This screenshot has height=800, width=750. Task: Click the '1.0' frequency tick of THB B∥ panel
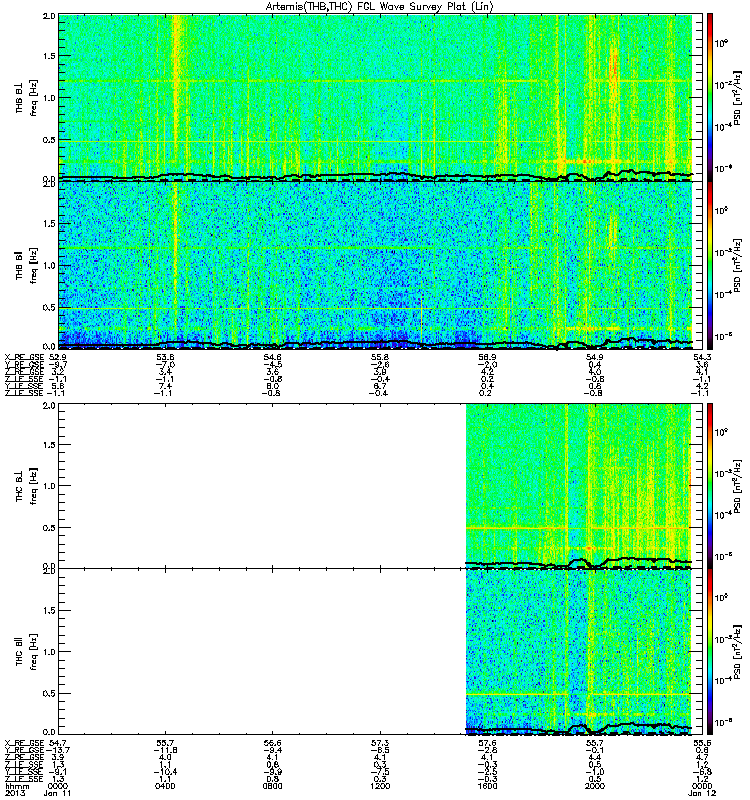coord(49,265)
